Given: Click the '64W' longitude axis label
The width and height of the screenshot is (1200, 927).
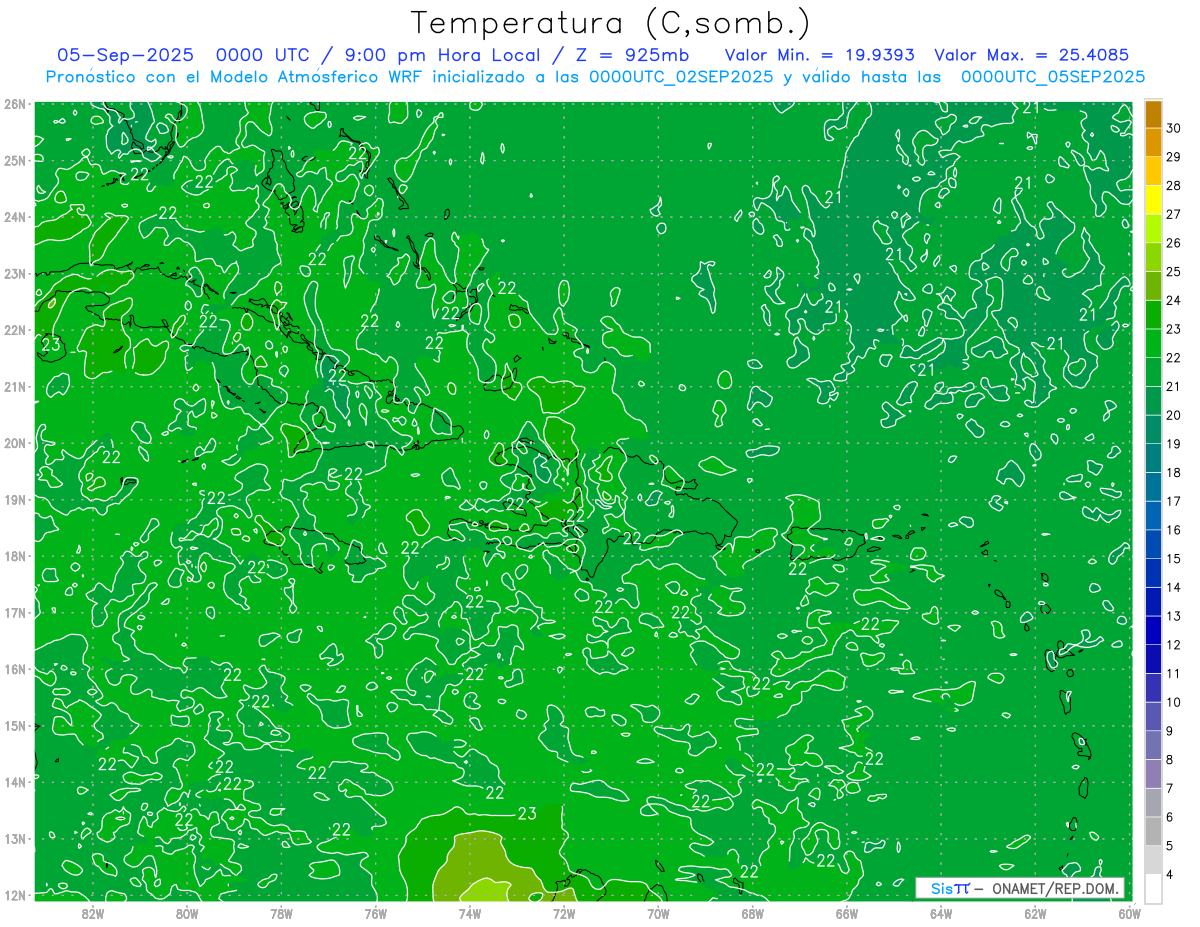Looking at the screenshot, I should pos(941,912).
